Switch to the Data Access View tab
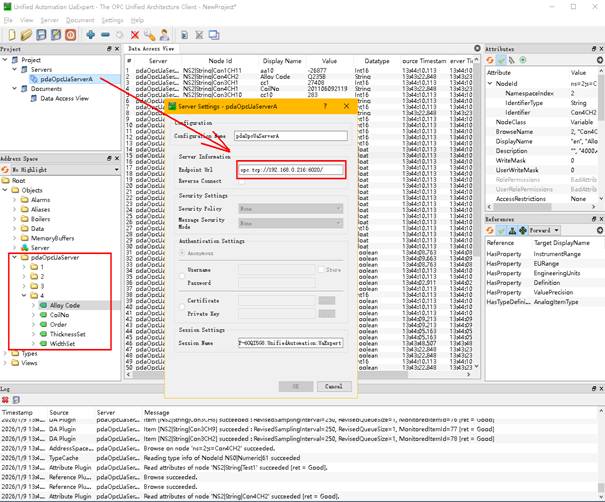 152,48
